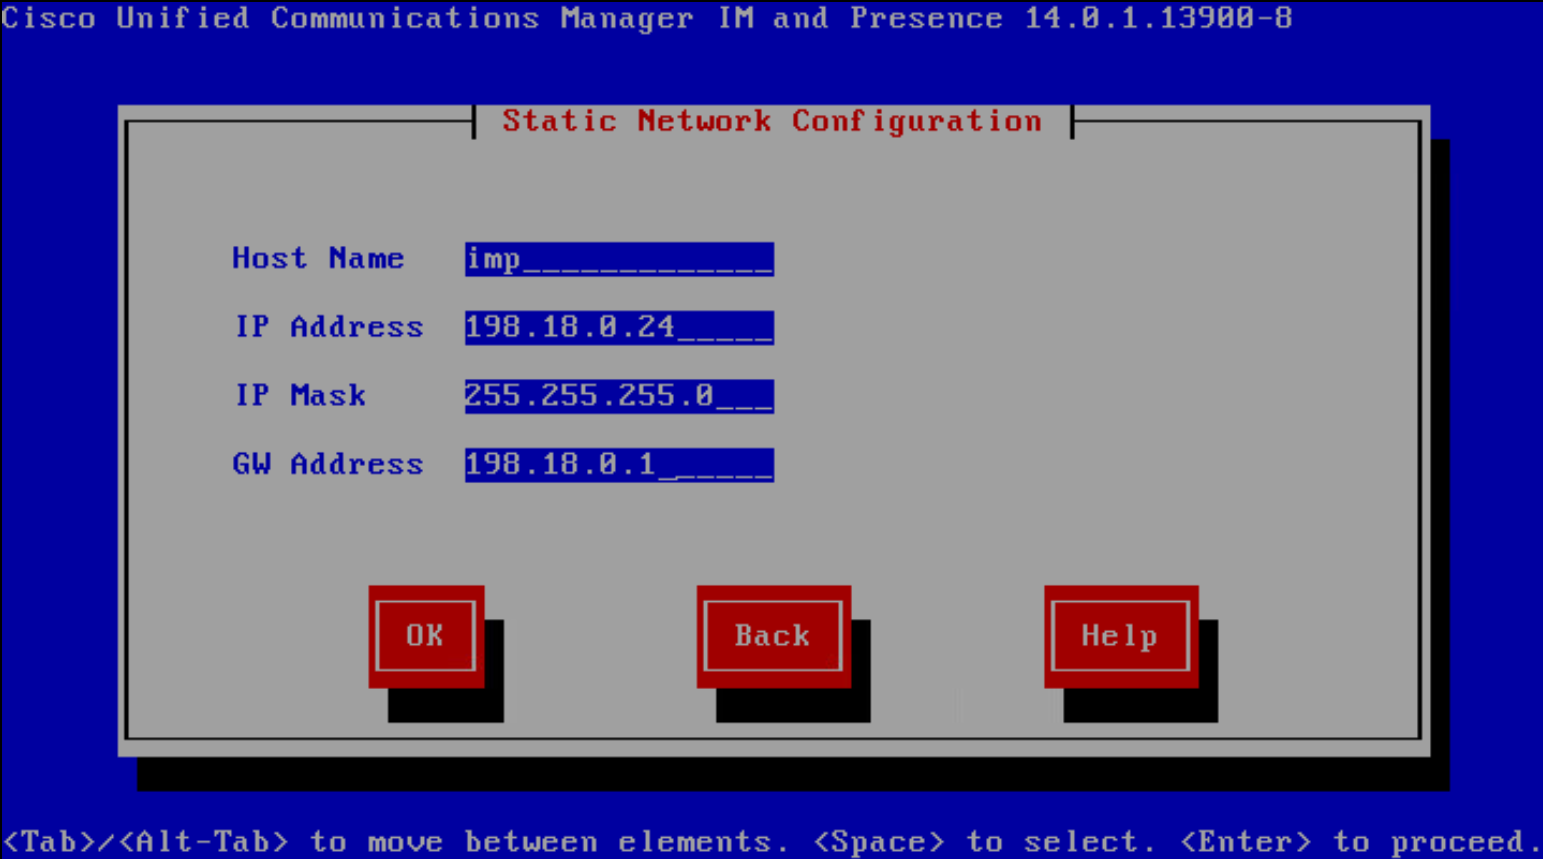Click the IP Mask label
The width and height of the screenshot is (1543, 859).
(x=300, y=396)
